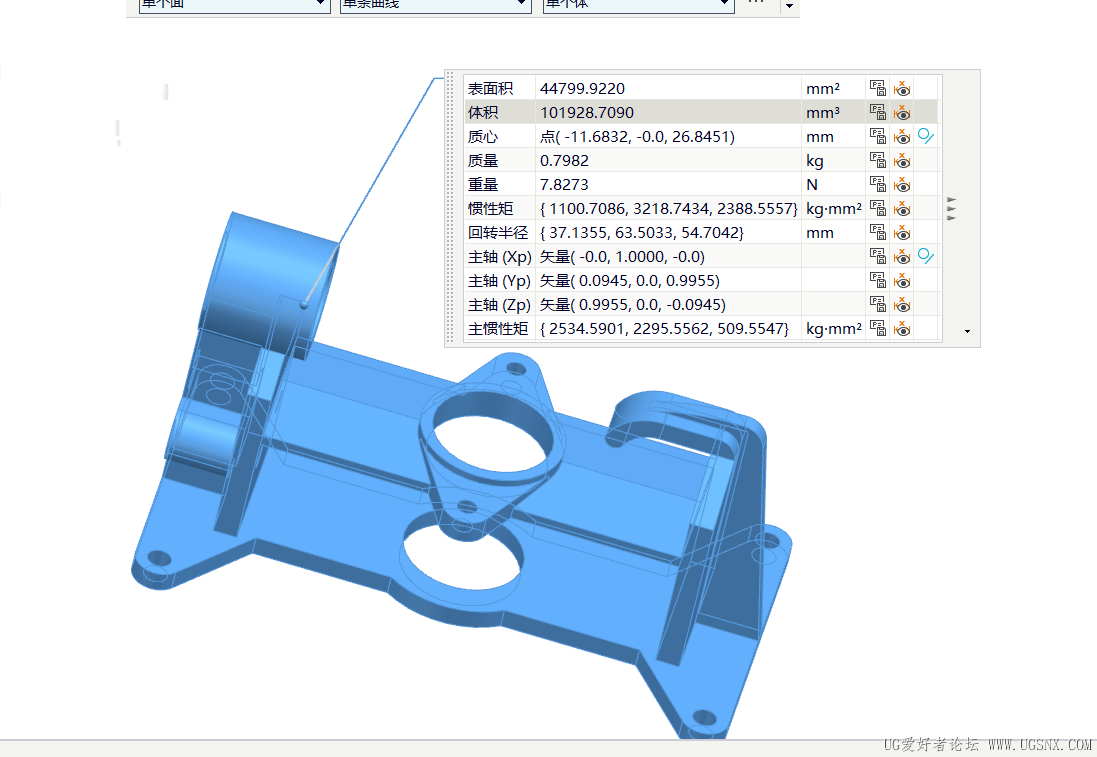Expand the measurement panel via triple-arrow handle
The width and height of the screenshot is (1097, 757).
[x=951, y=208]
